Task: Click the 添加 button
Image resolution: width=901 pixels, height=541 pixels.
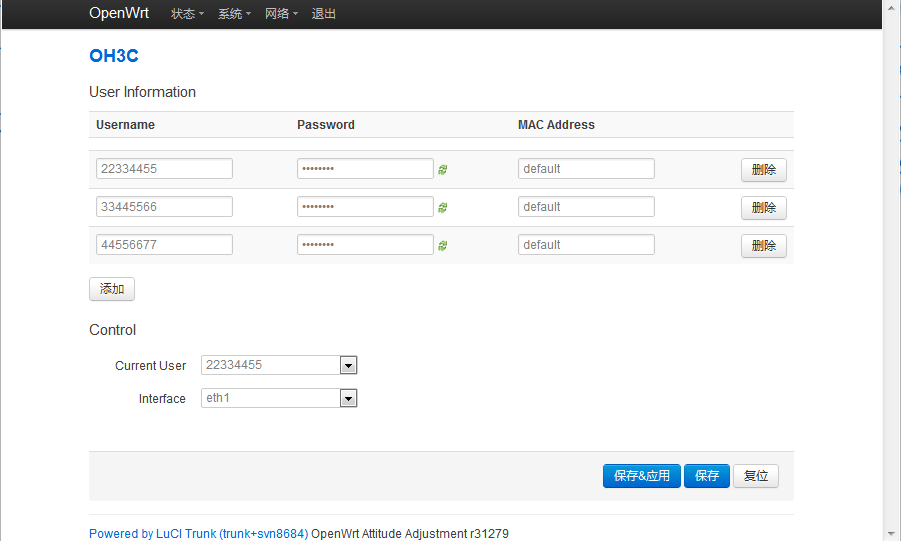Action: 112,289
